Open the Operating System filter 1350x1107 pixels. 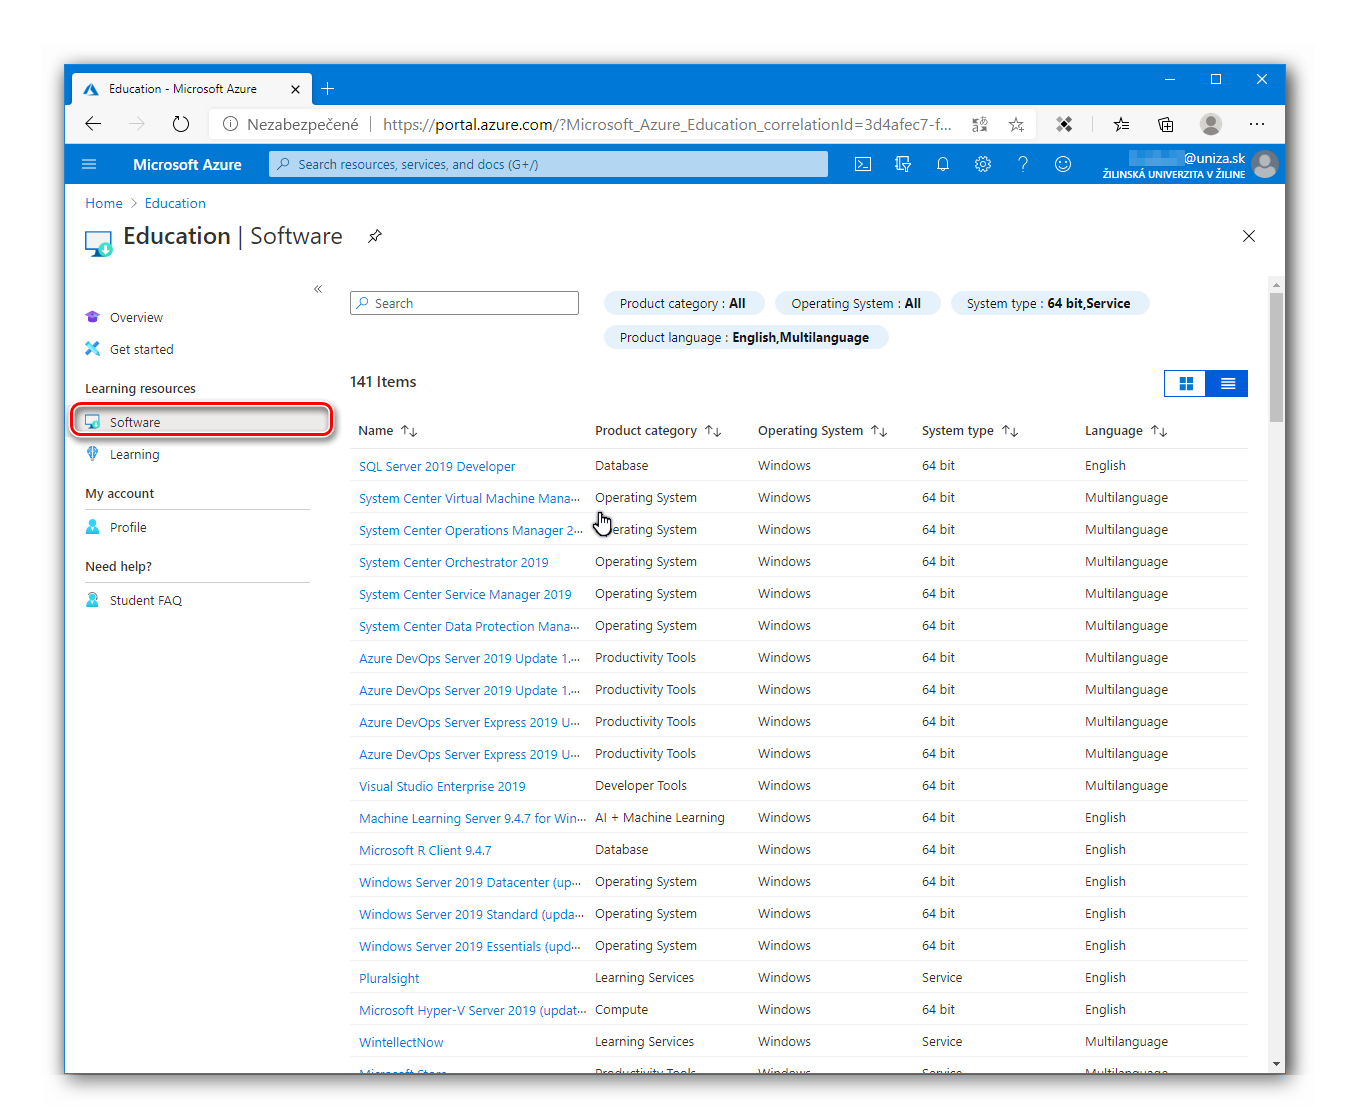point(857,303)
